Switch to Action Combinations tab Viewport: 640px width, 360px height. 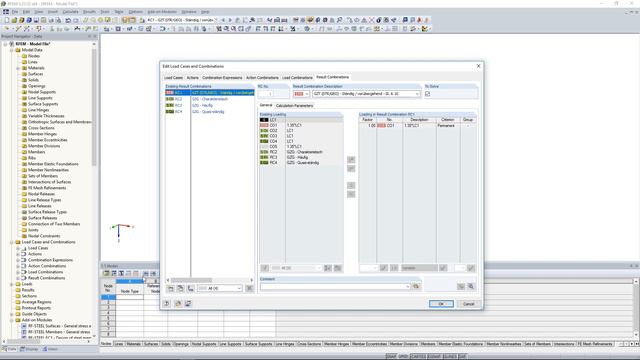[262, 78]
